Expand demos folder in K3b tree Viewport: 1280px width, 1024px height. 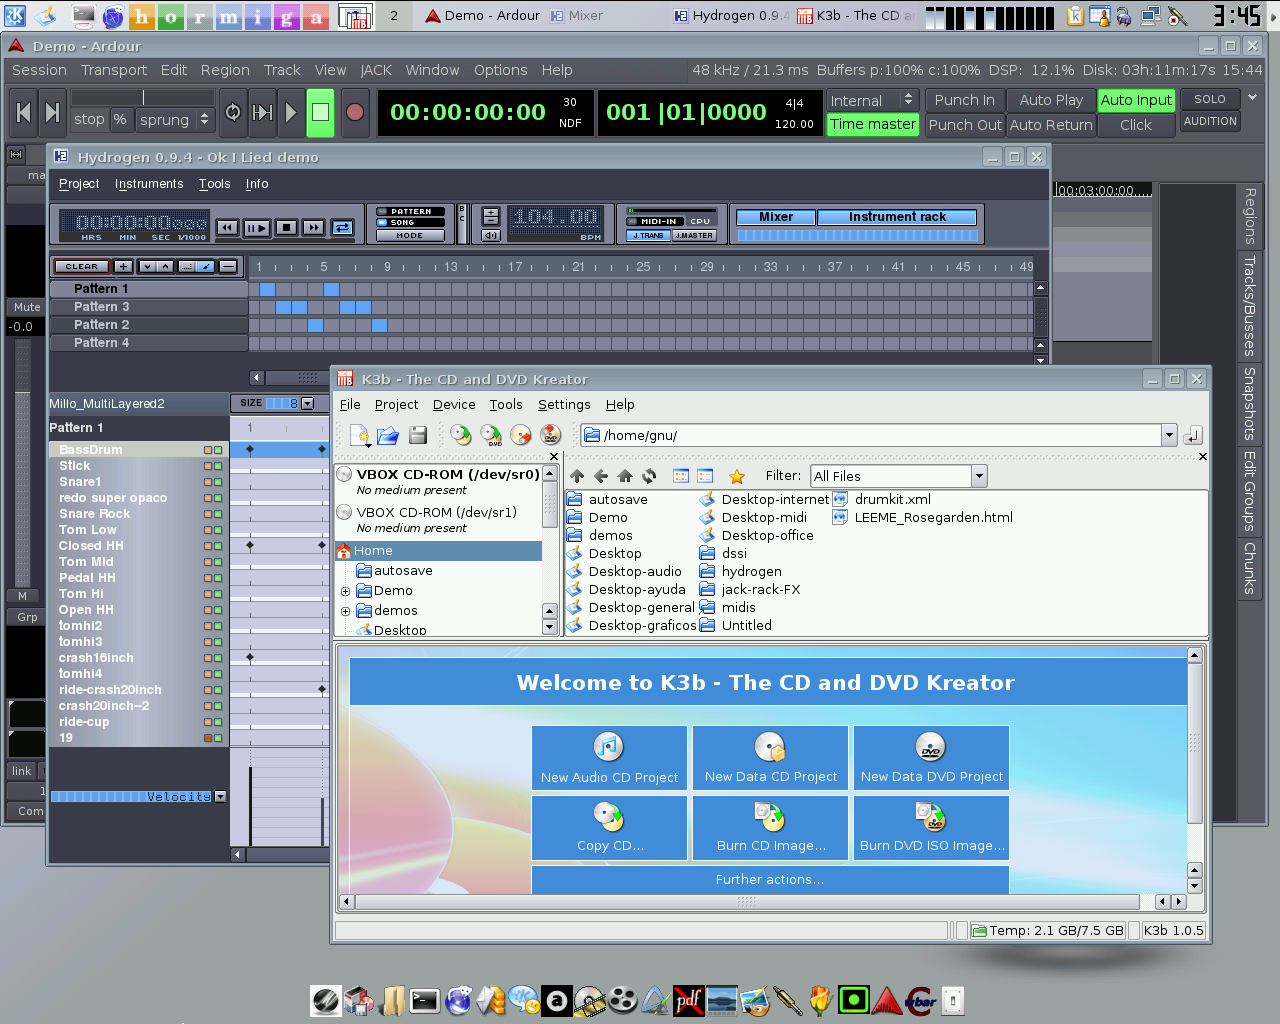coord(346,611)
